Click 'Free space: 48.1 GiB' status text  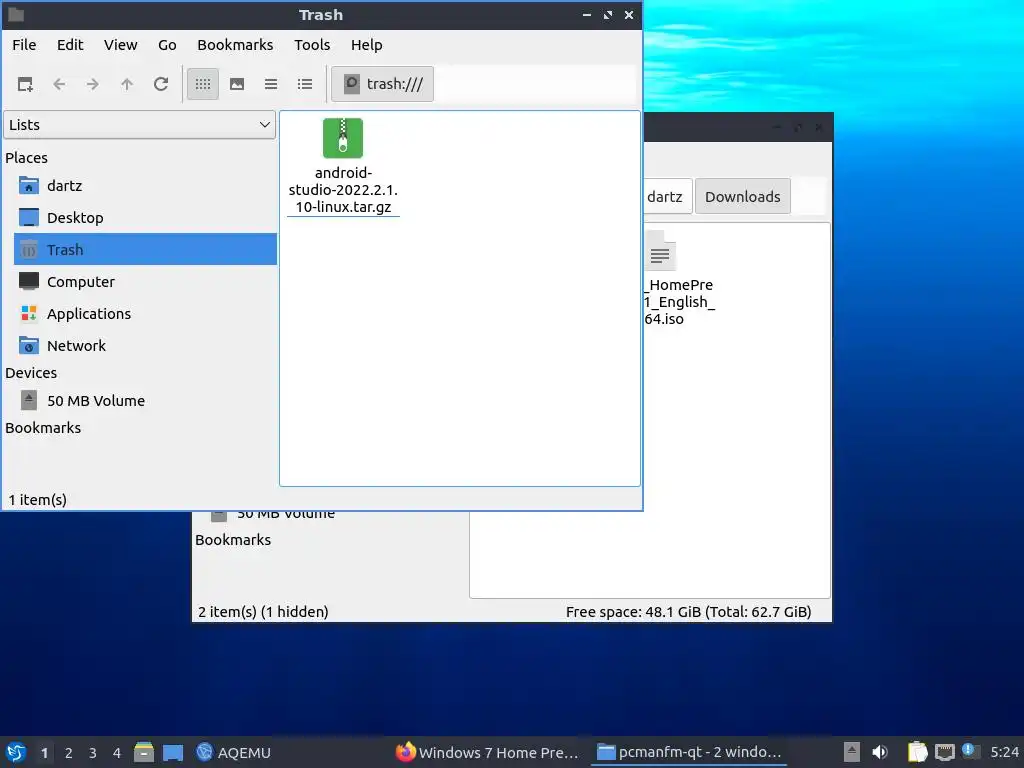coord(633,612)
